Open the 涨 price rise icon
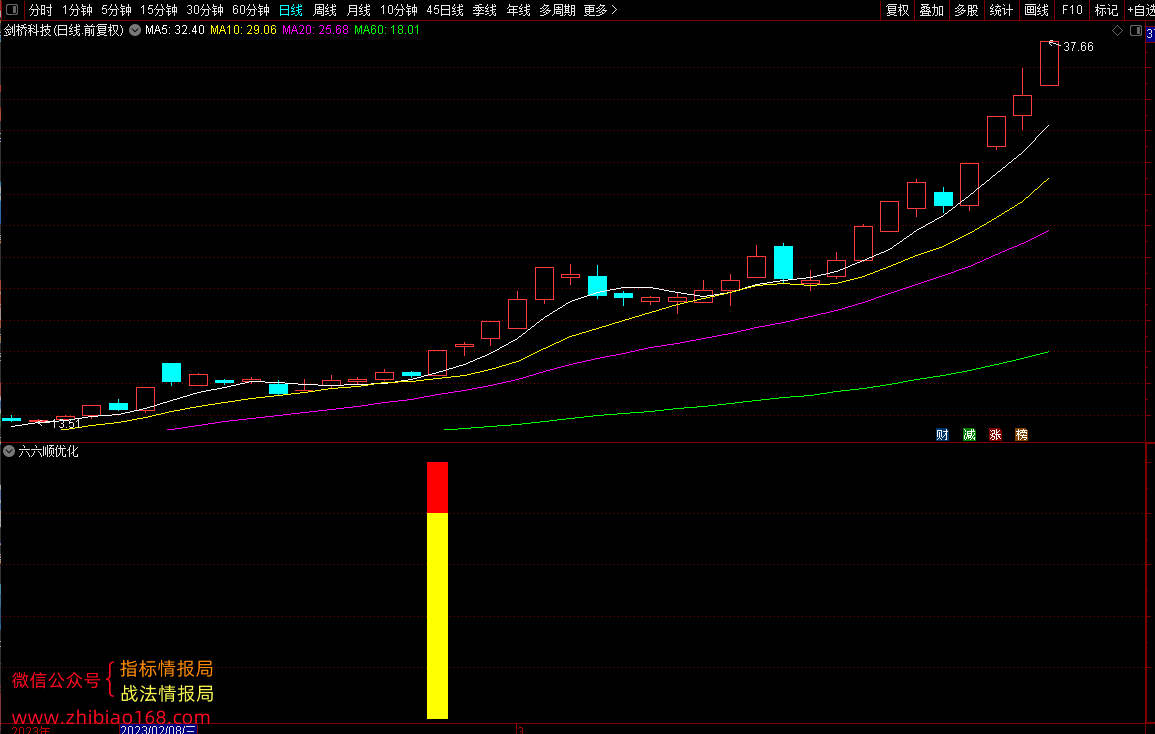Image resolution: width=1155 pixels, height=734 pixels. [x=995, y=435]
